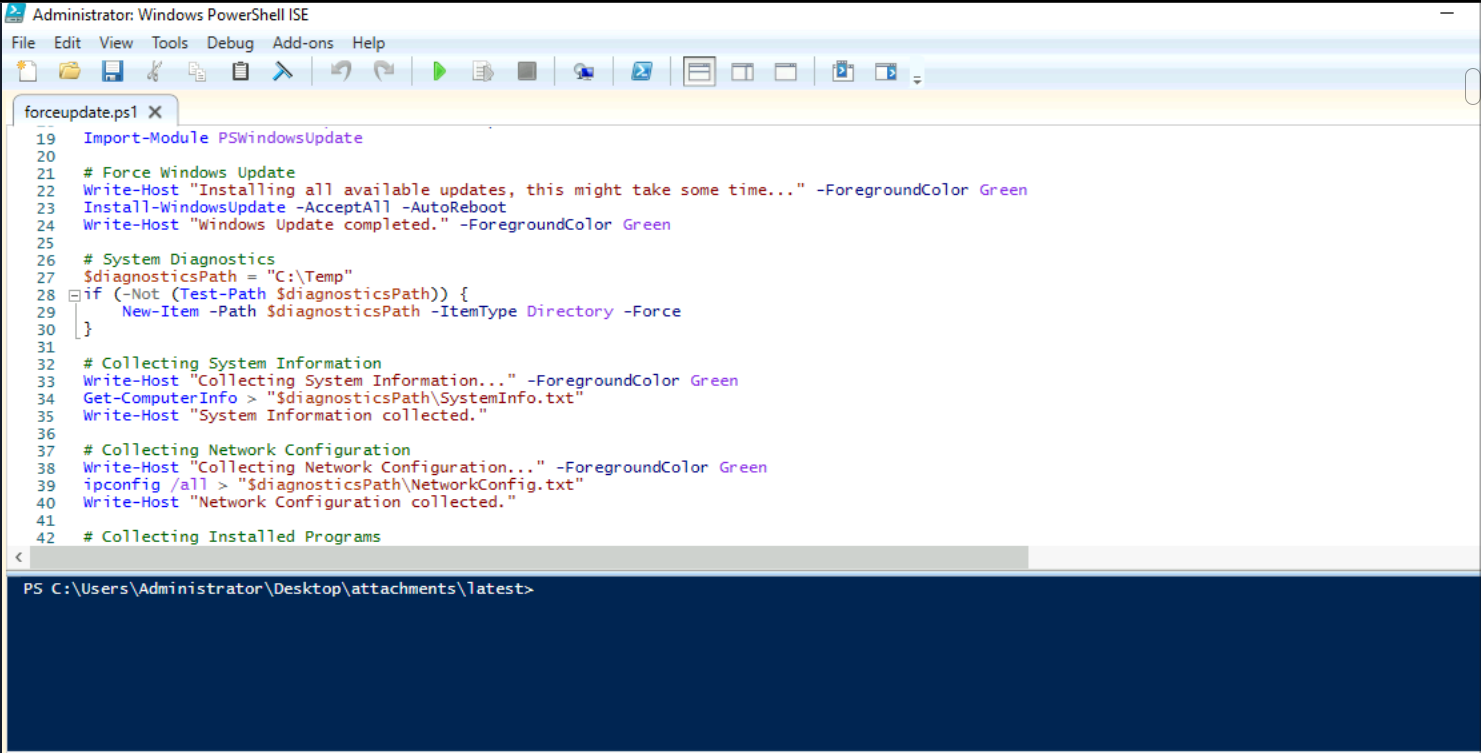Open a new Remote PowerShell tab
The width and height of the screenshot is (1481, 753).
pos(584,71)
